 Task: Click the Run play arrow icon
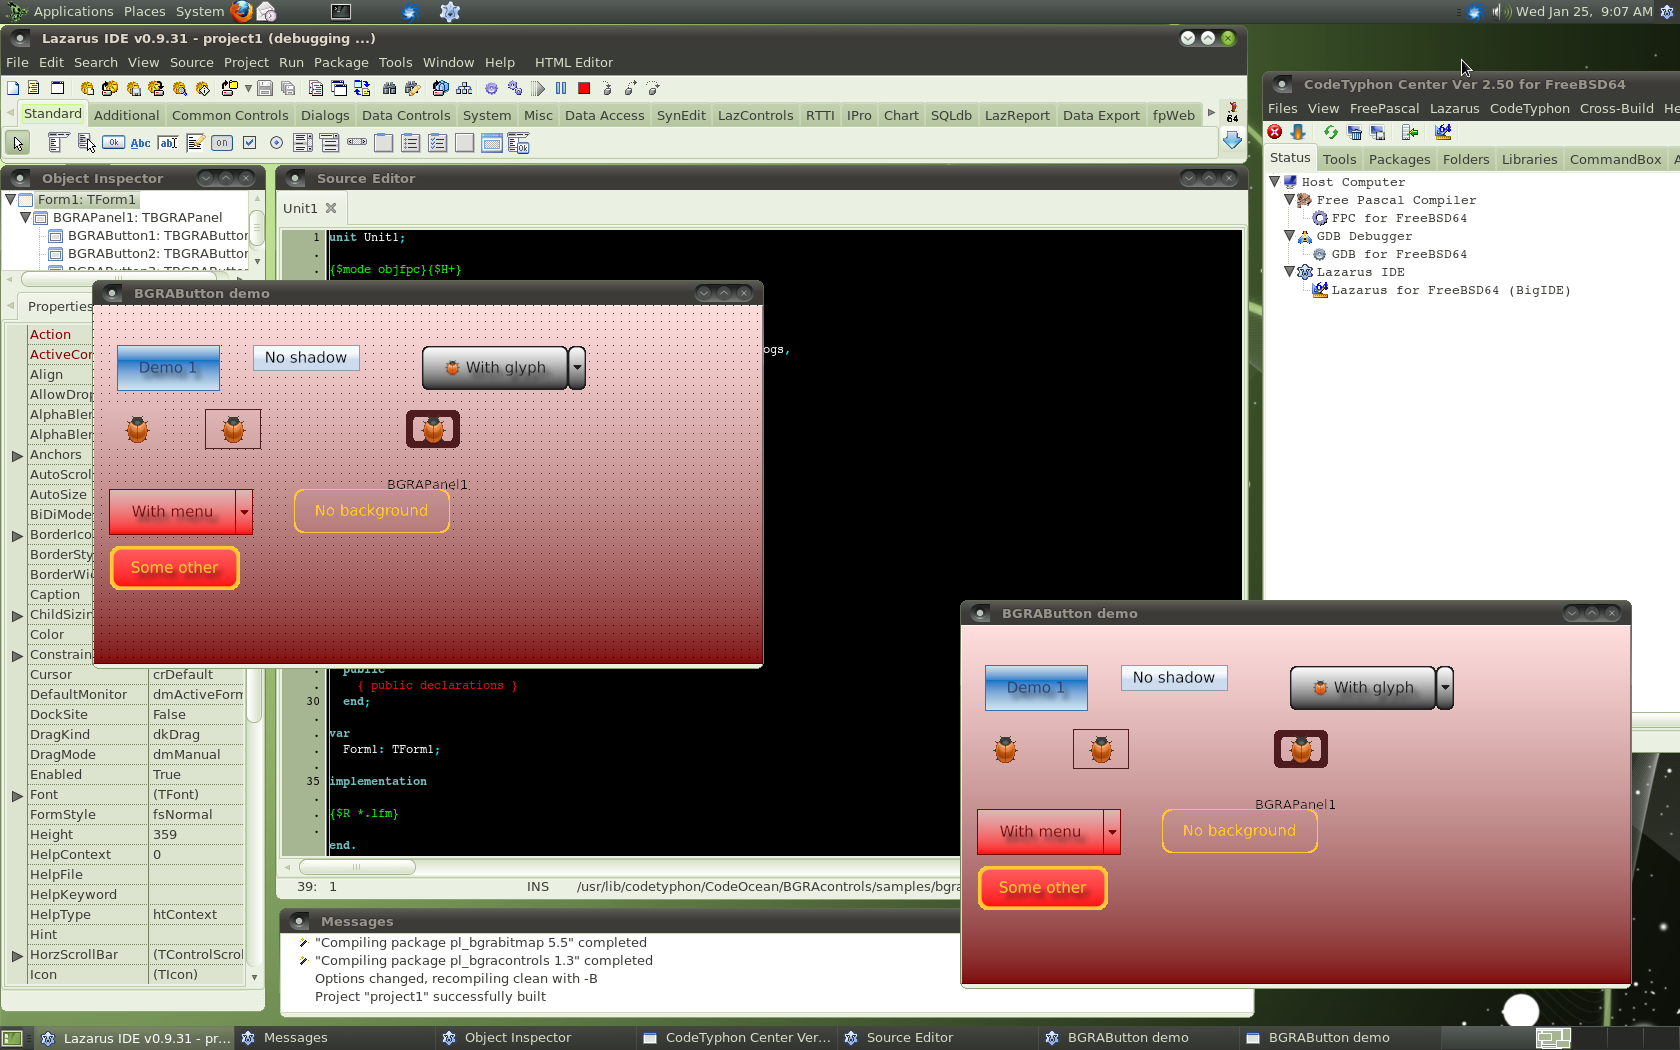point(538,88)
